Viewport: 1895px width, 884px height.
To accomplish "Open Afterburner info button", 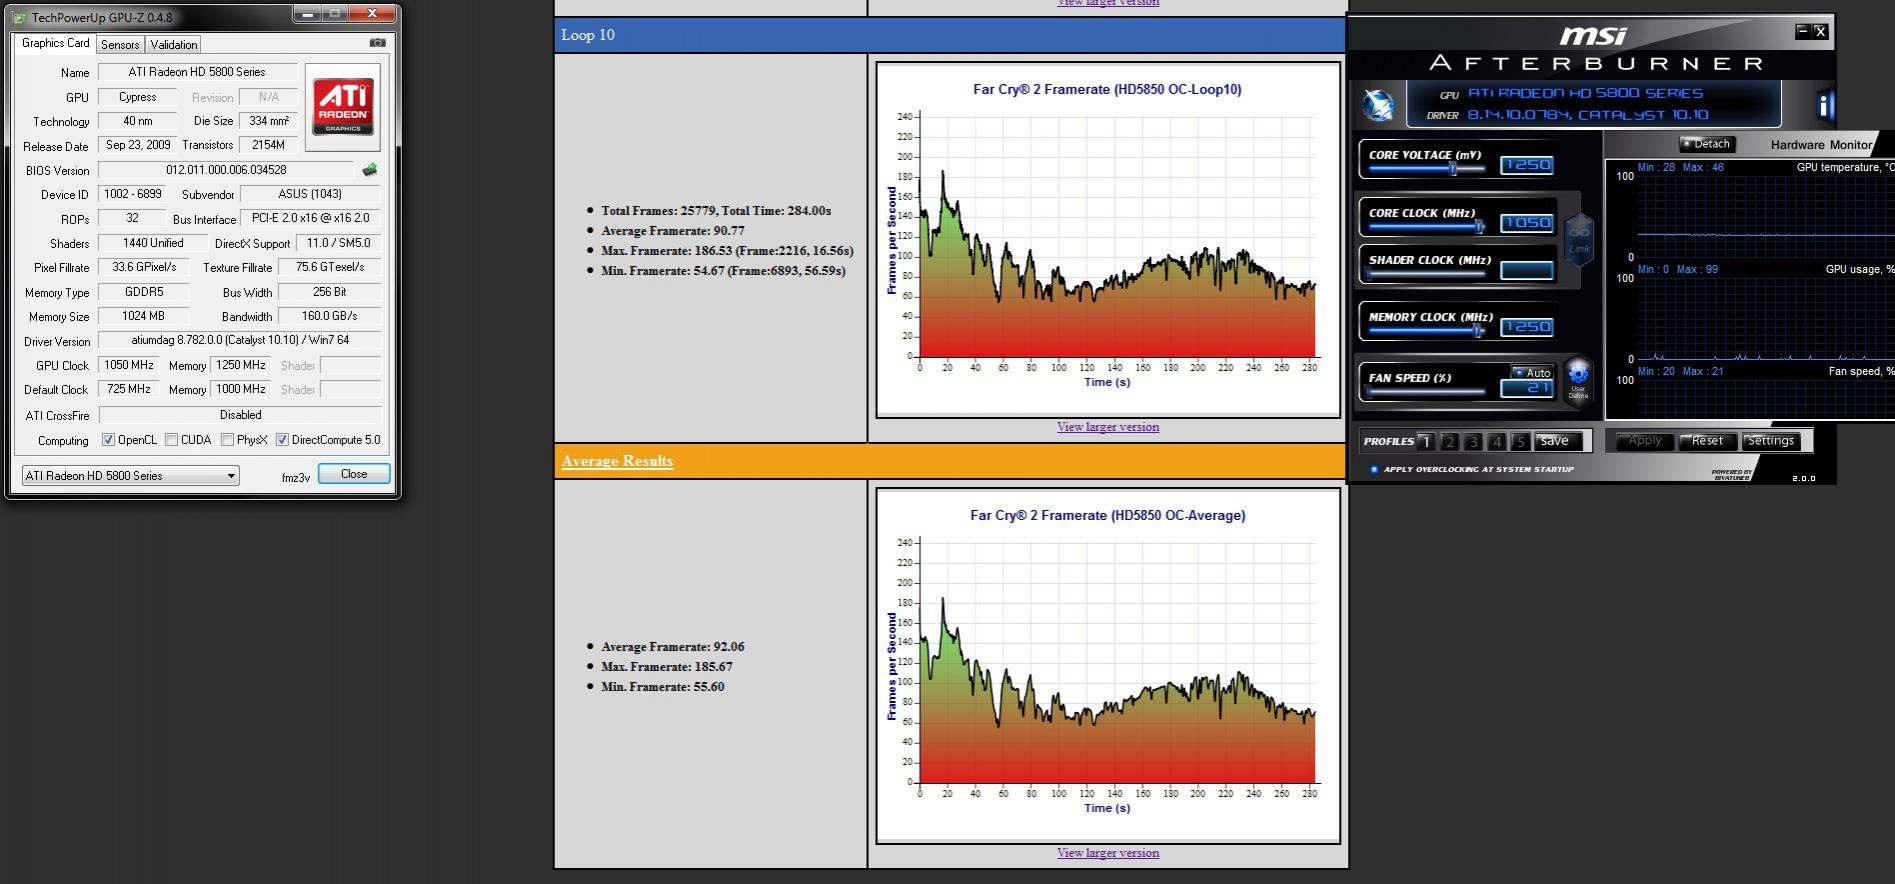I will pos(1826,105).
